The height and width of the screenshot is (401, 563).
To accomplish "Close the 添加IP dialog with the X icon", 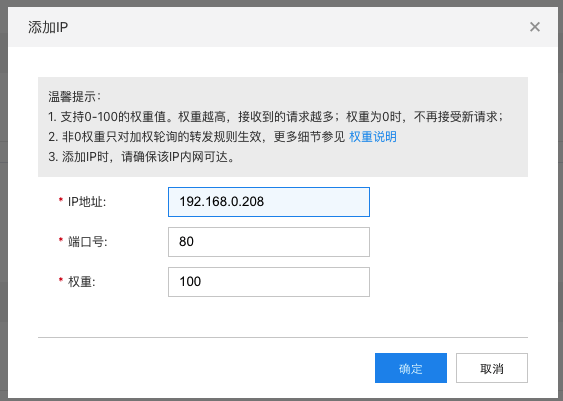I will pyautogui.click(x=535, y=27).
